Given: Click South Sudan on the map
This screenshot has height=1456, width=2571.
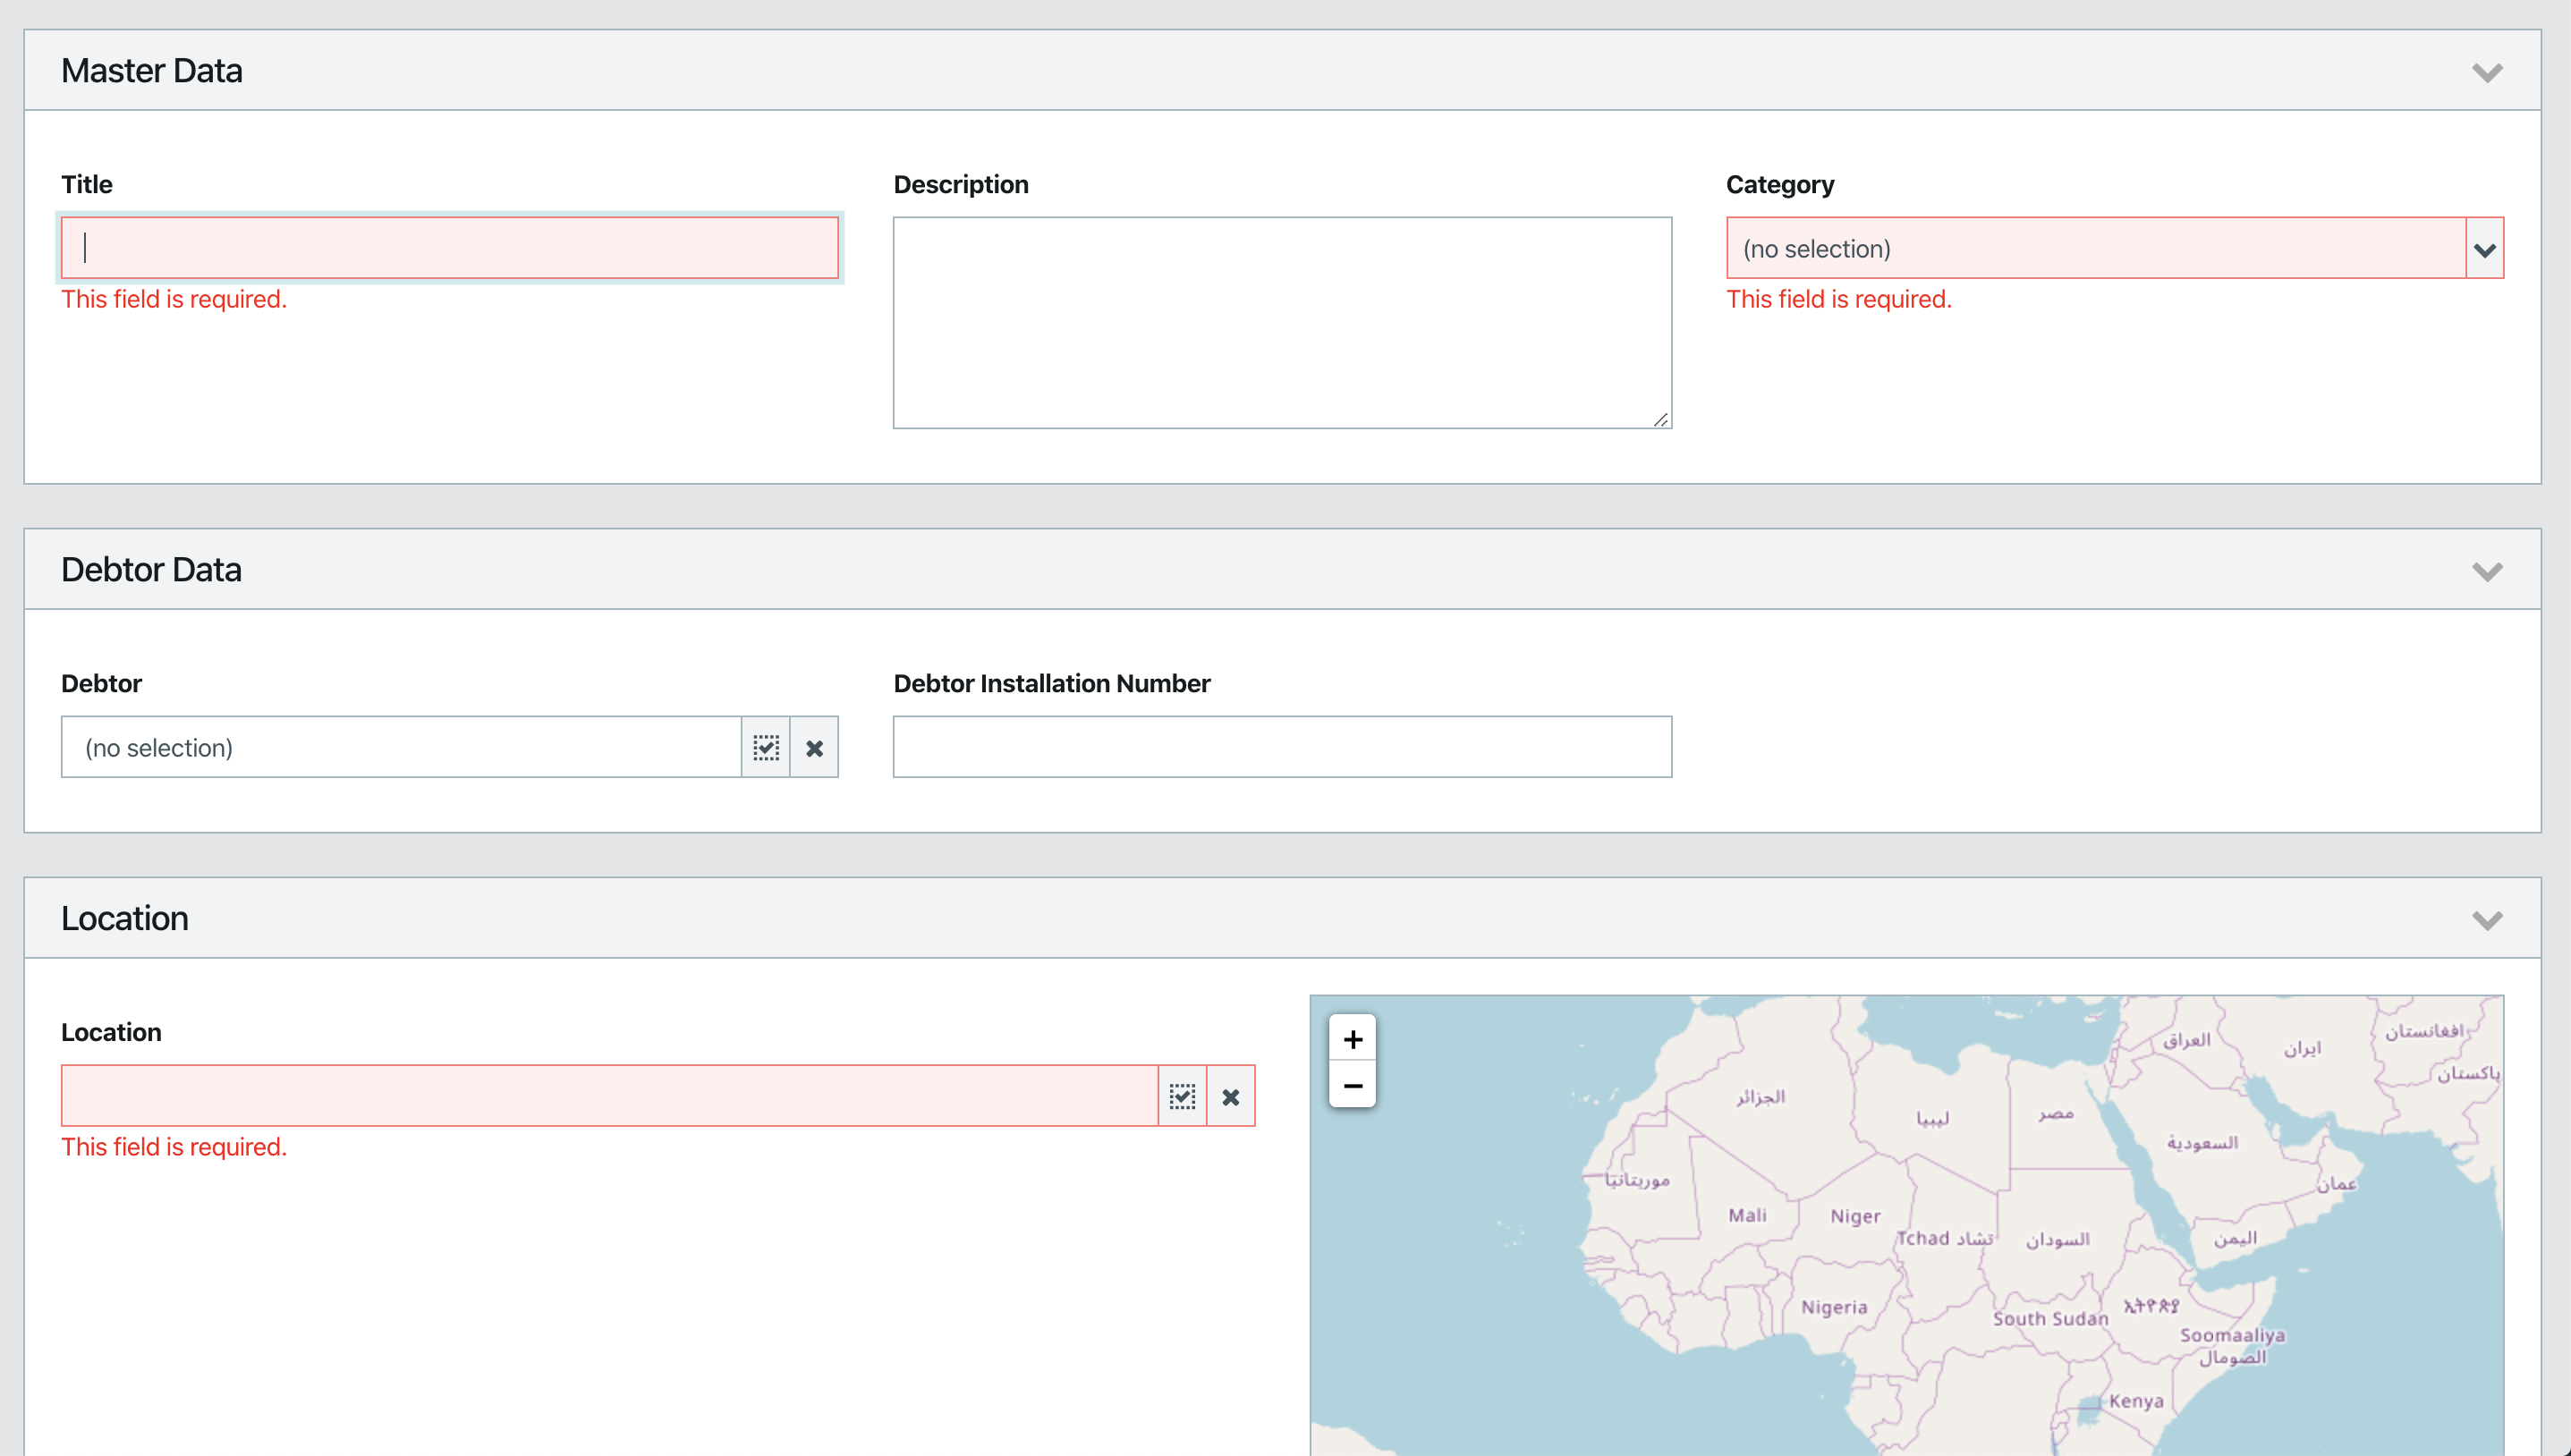Looking at the screenshot, I should [2050, 1319].
